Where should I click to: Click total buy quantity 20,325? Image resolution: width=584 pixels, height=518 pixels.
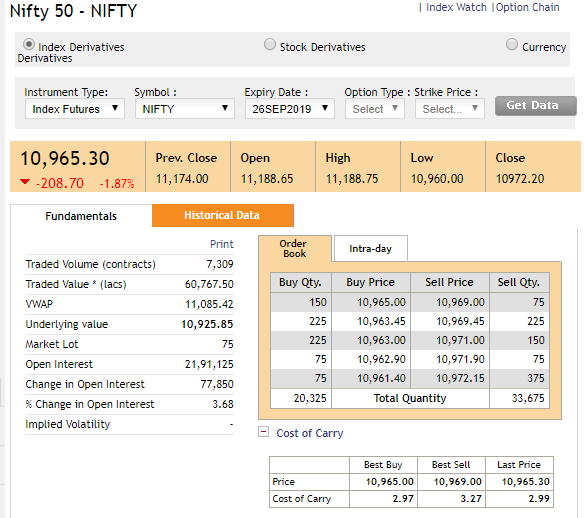pyautogui.click(x=310, y=398)
